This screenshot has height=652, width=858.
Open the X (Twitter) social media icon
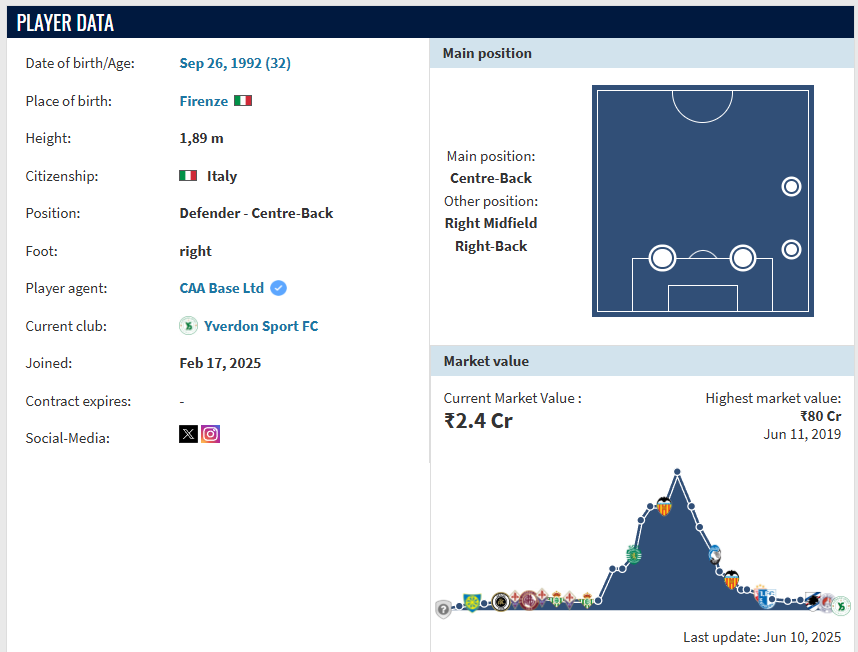pyautogui.click(x=188, y=434)
